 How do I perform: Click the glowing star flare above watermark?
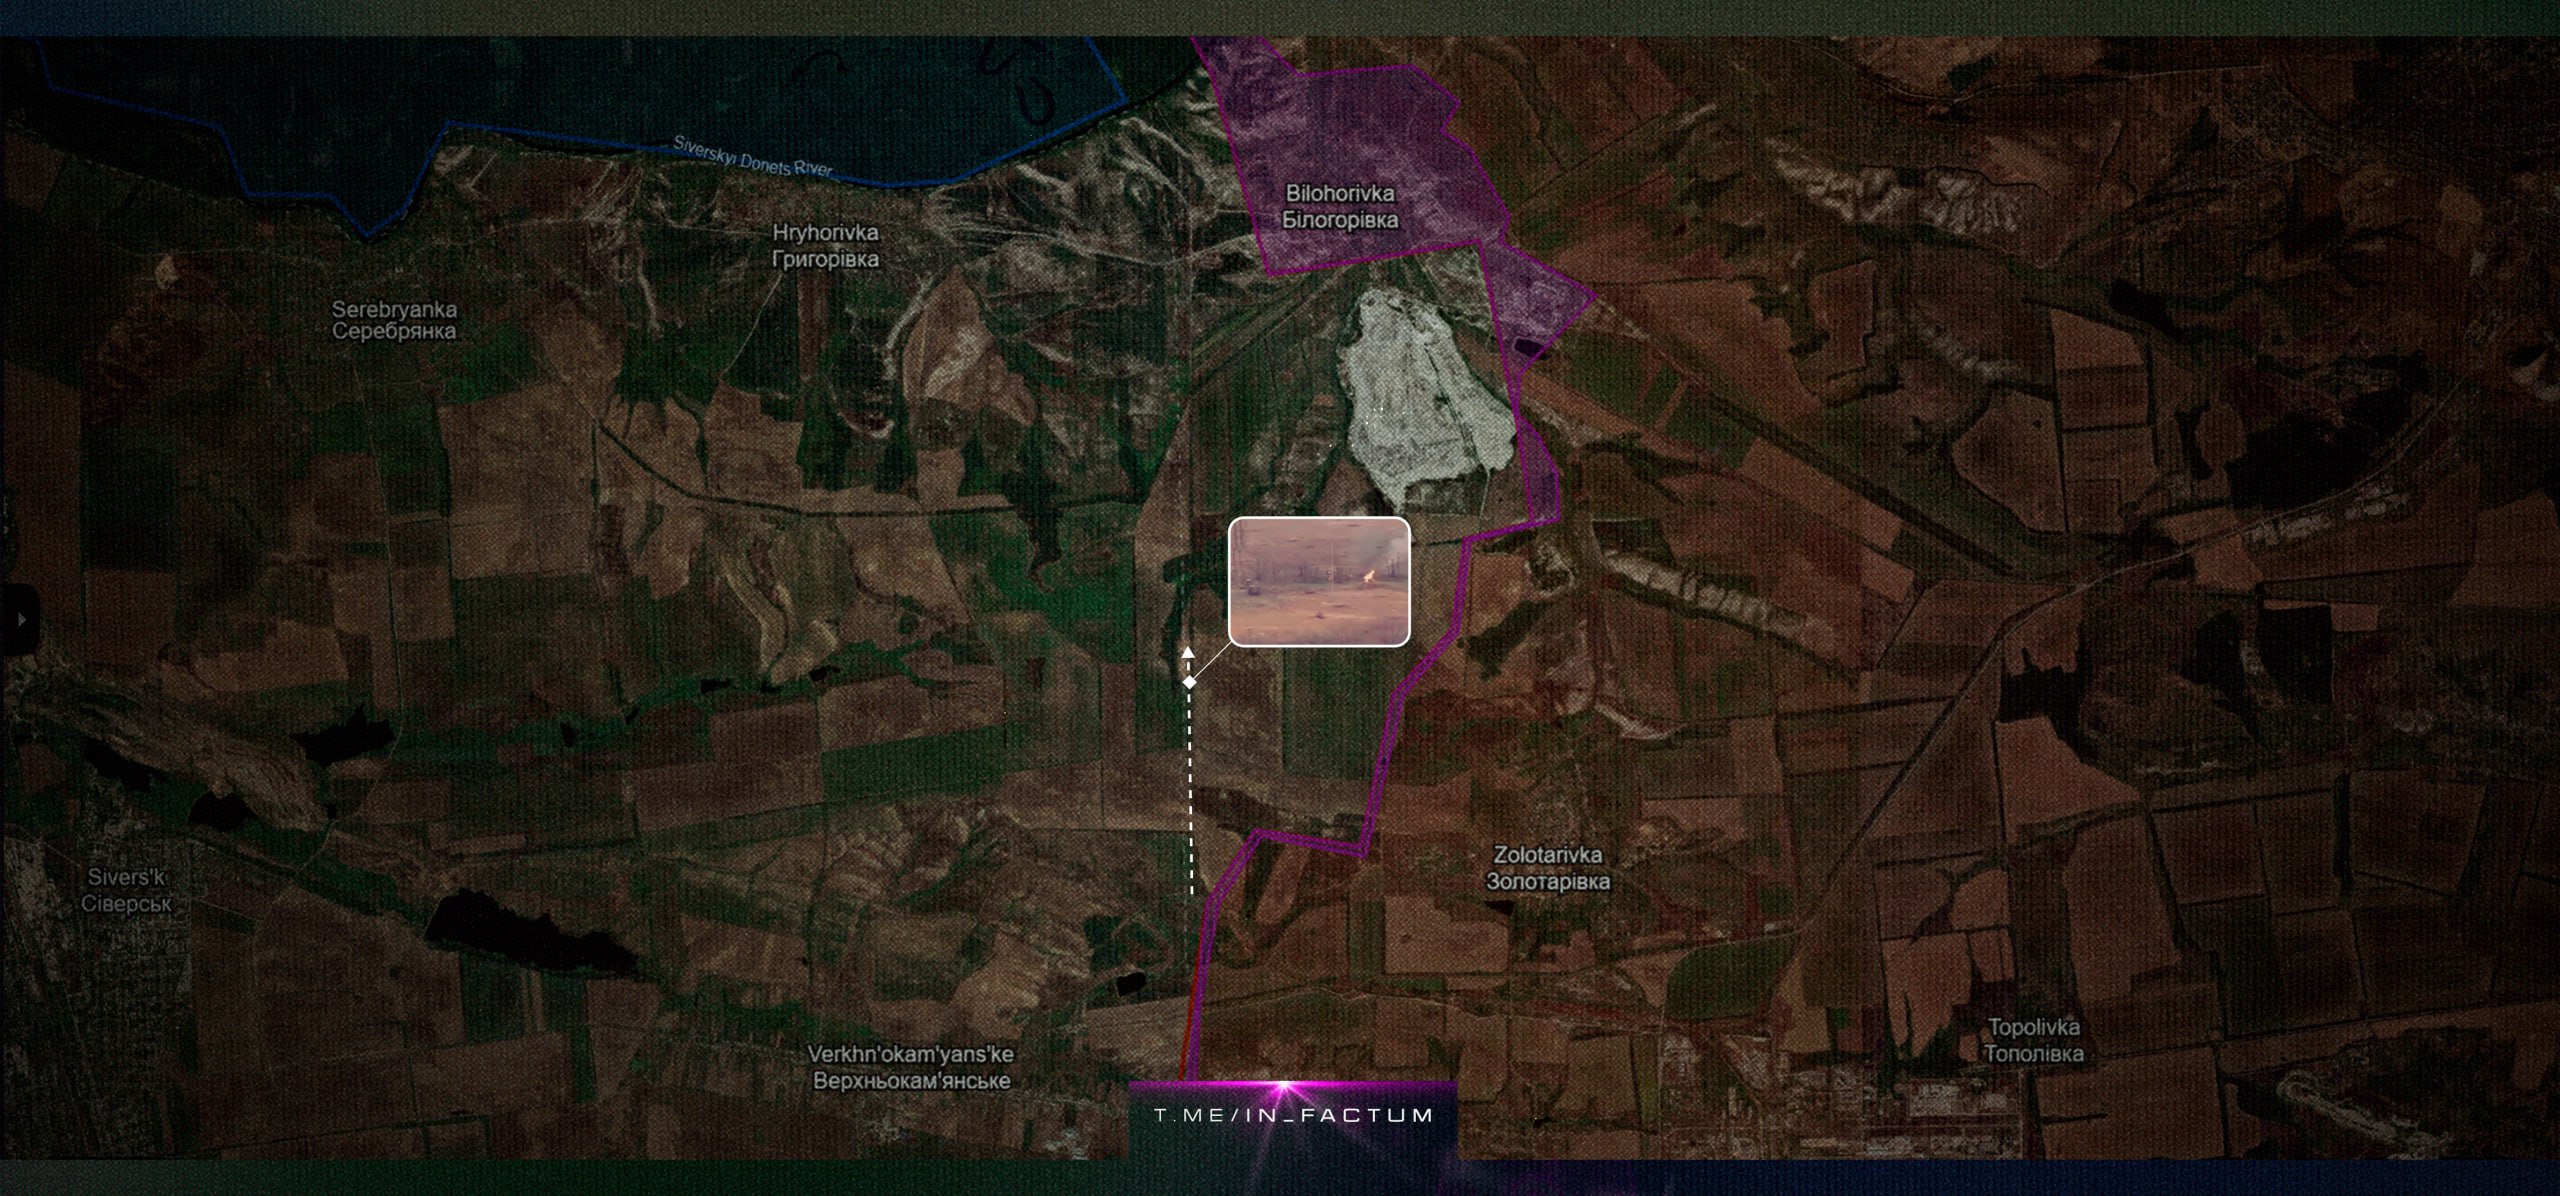1284,1086
